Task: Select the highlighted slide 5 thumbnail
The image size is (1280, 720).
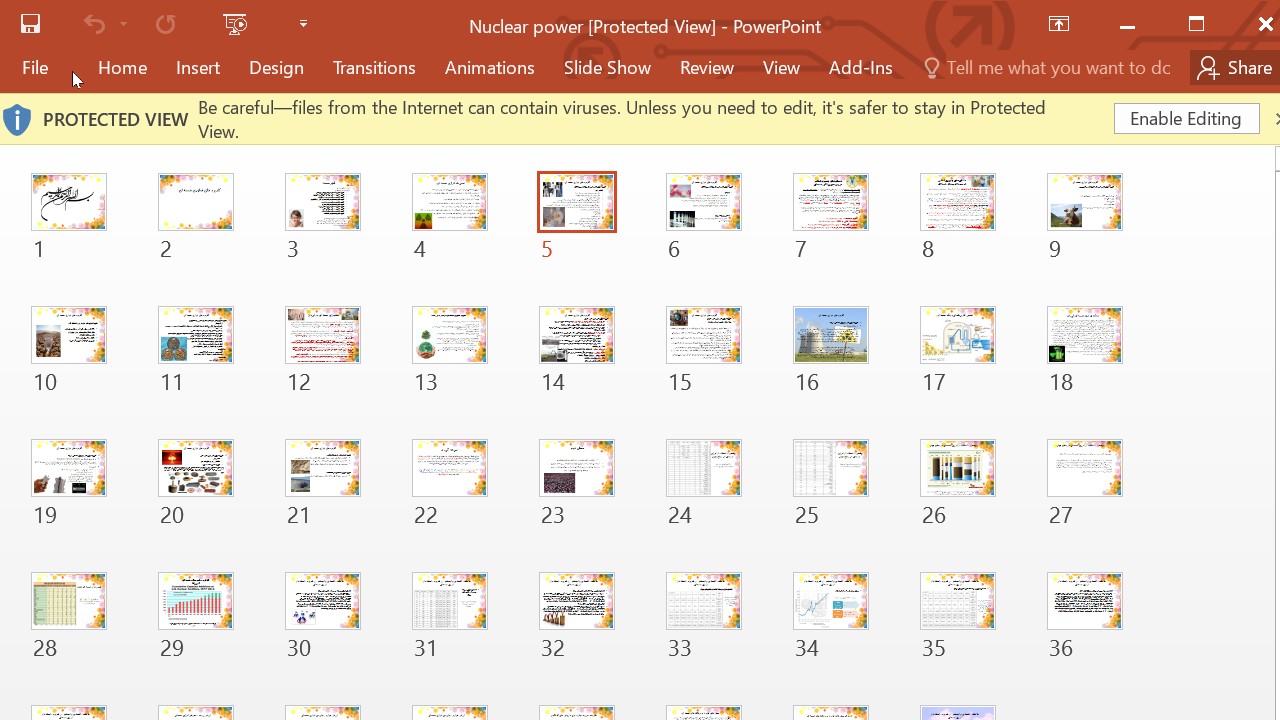Action: (577, 202)
